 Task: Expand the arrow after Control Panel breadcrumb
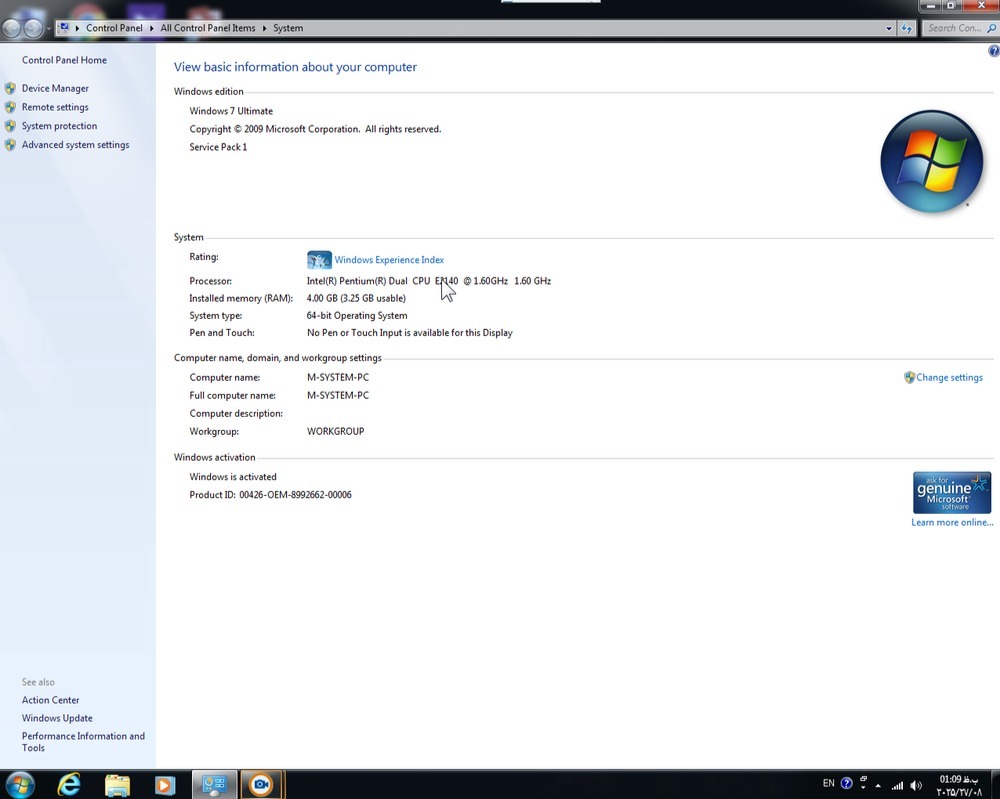coord(152,28)
